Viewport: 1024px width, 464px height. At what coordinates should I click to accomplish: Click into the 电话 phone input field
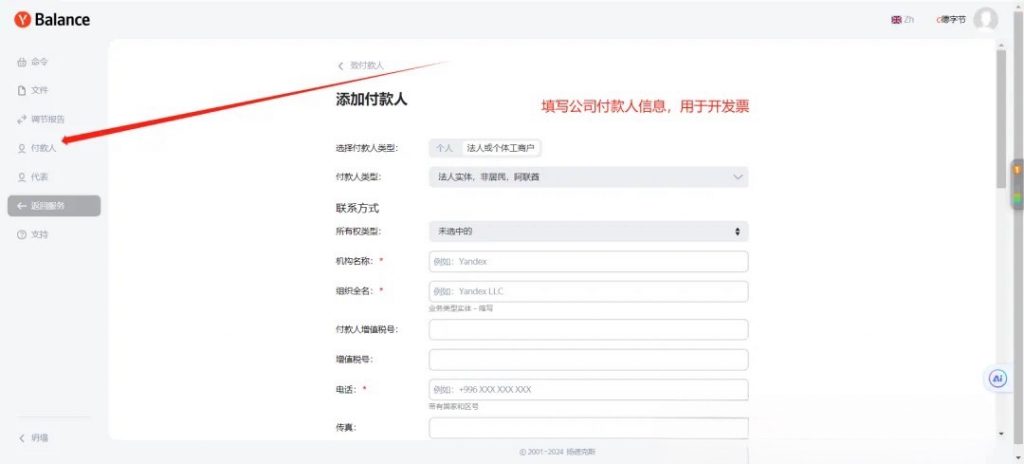[x=588, y=390]
